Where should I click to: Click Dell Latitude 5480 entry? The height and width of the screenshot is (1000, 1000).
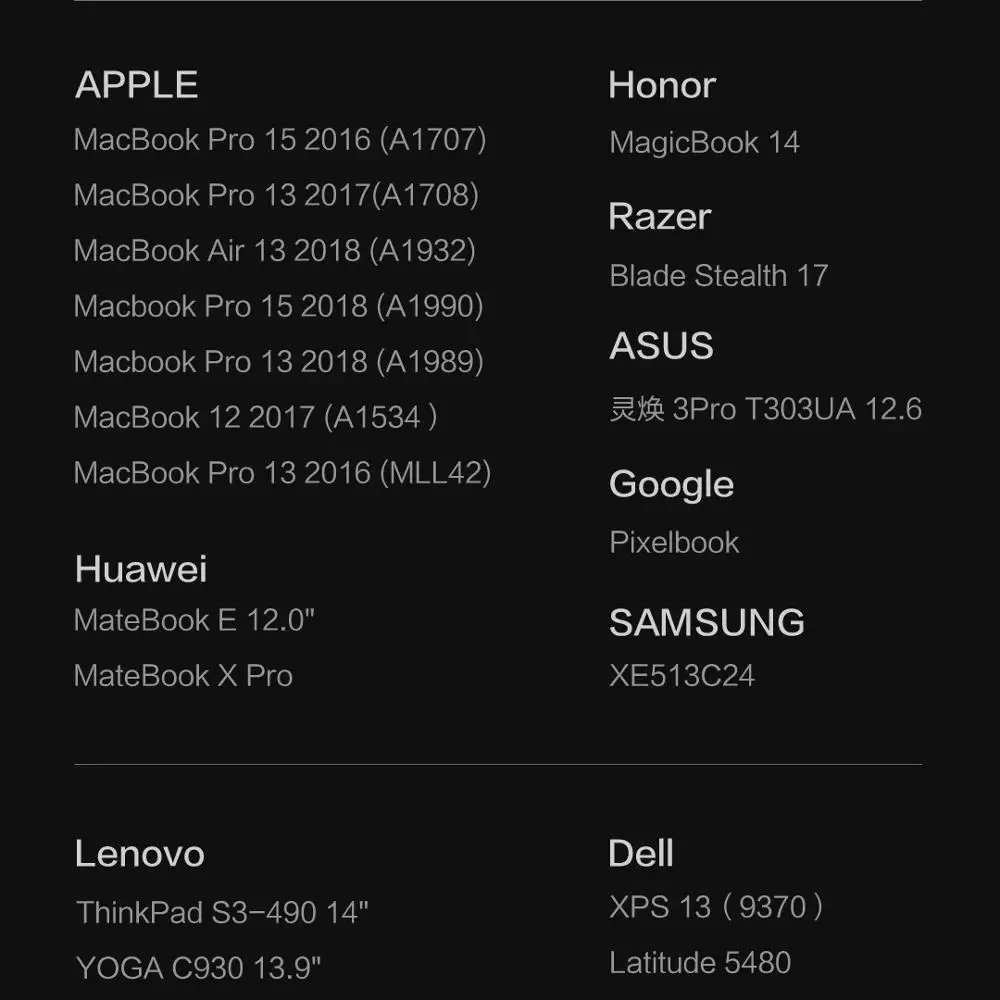pyautogui.click(x=699, y=962)
